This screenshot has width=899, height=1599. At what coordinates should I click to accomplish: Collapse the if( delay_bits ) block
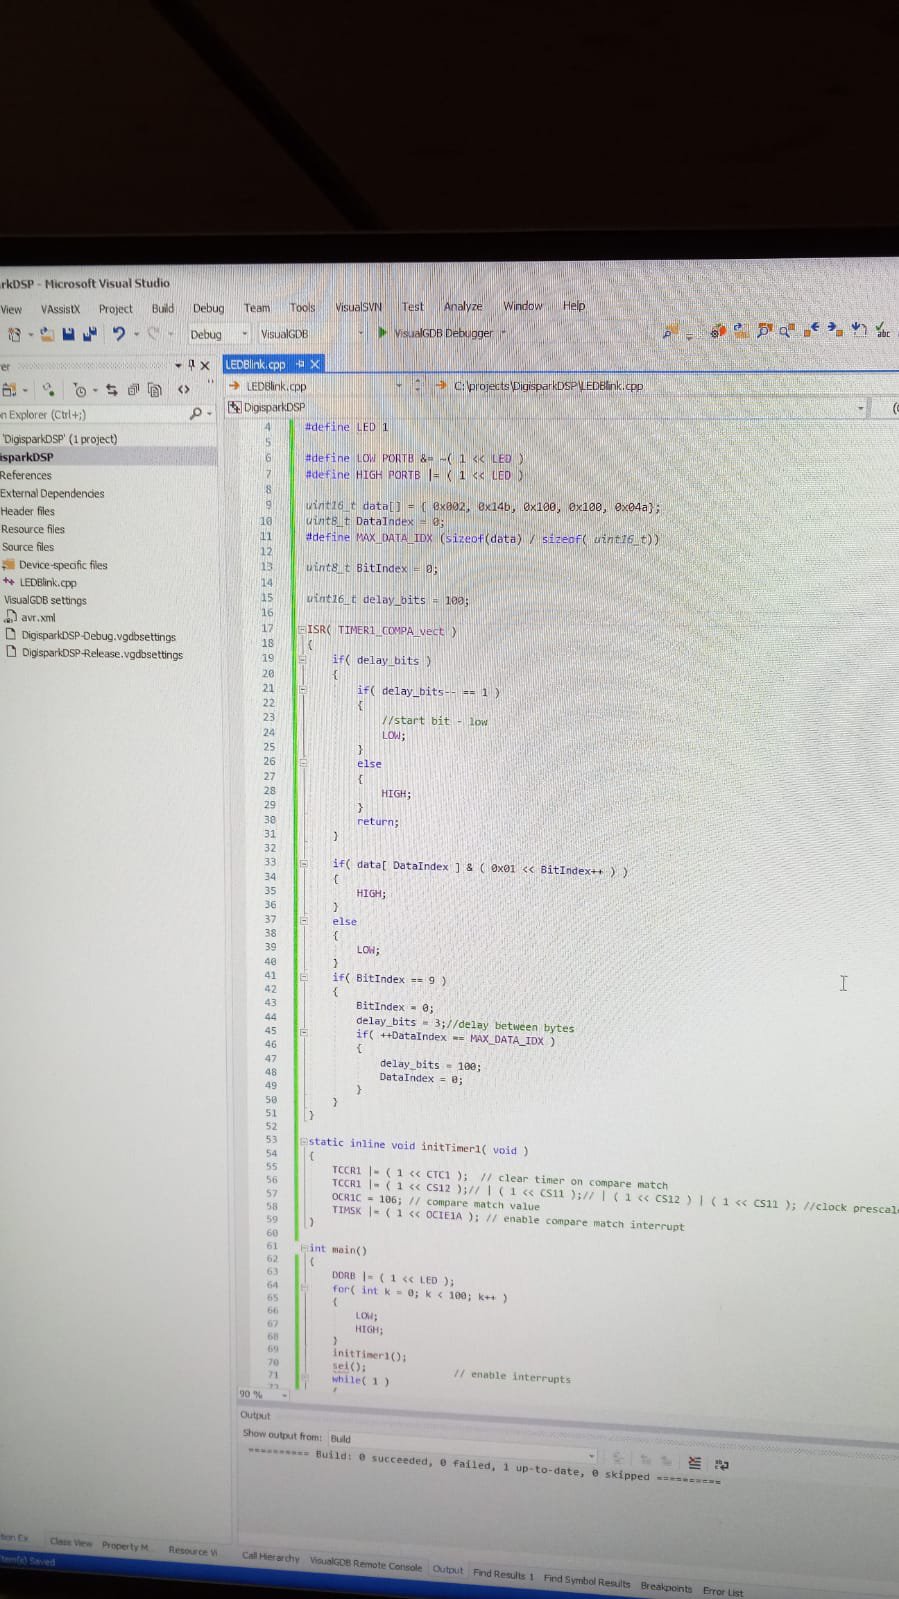302,659
